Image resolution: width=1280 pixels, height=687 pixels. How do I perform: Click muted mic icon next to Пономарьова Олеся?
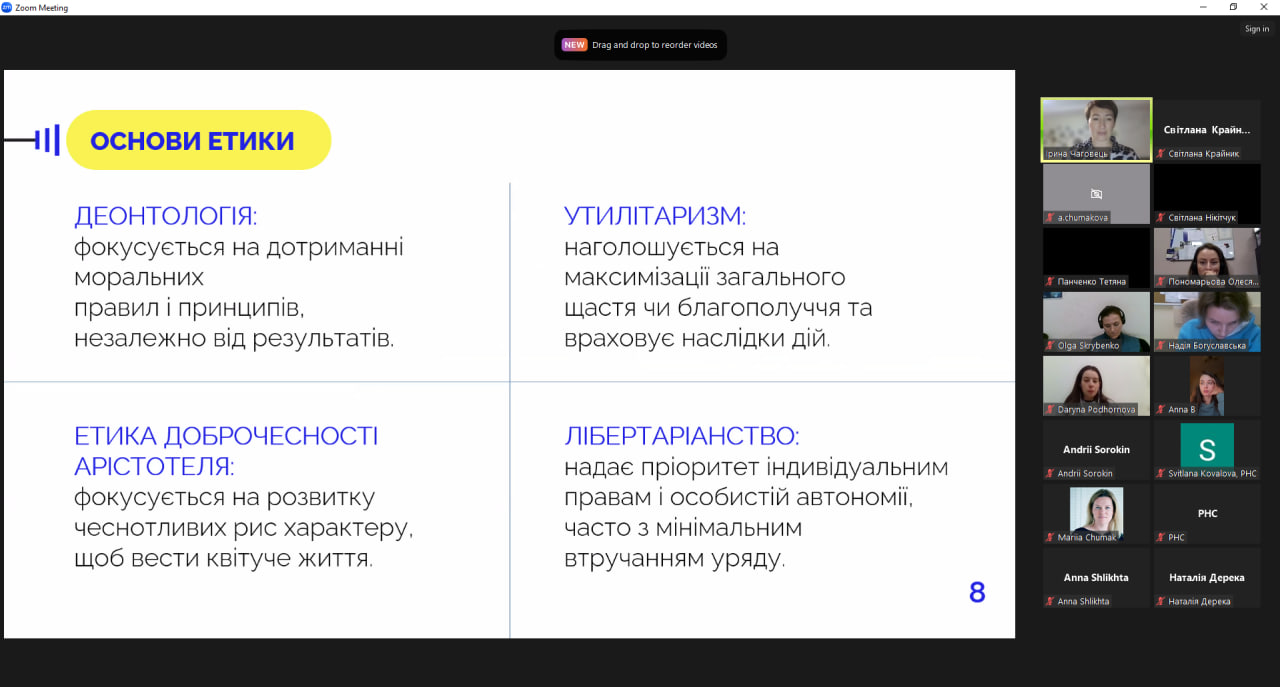[x=1161, y=282]
